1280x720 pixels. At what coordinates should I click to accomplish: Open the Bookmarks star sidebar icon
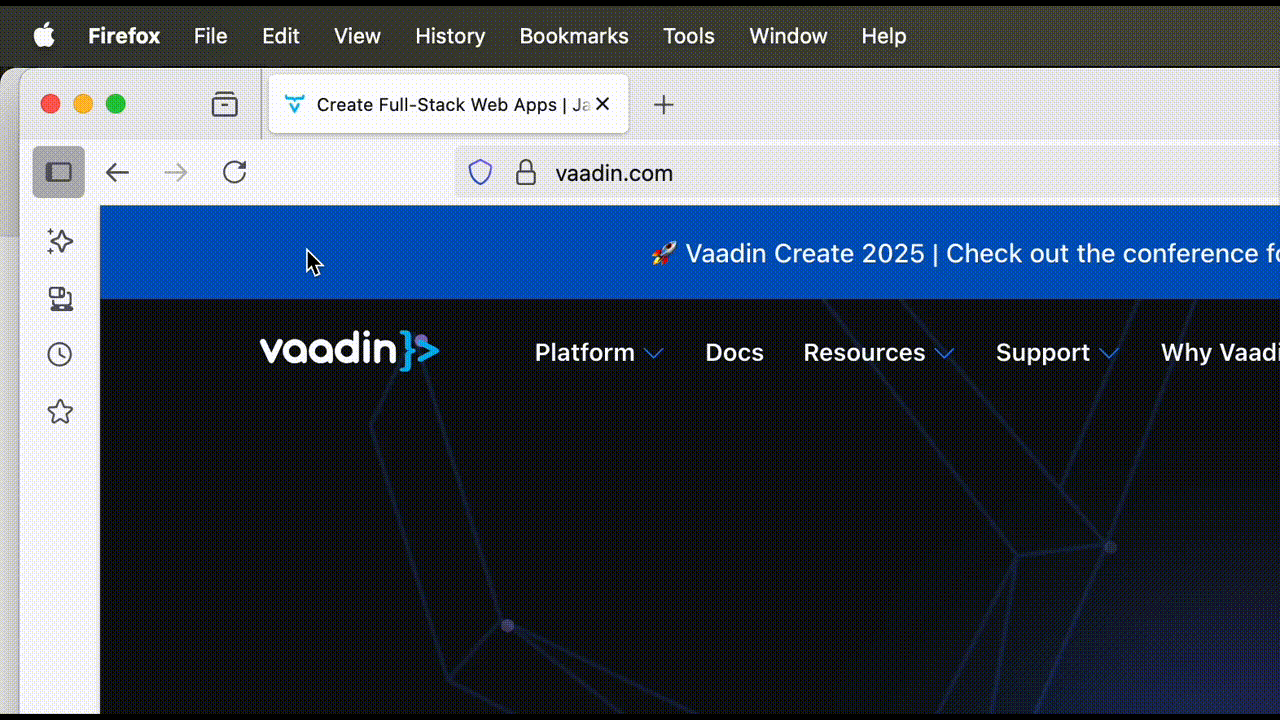click(x=60, y=411)
